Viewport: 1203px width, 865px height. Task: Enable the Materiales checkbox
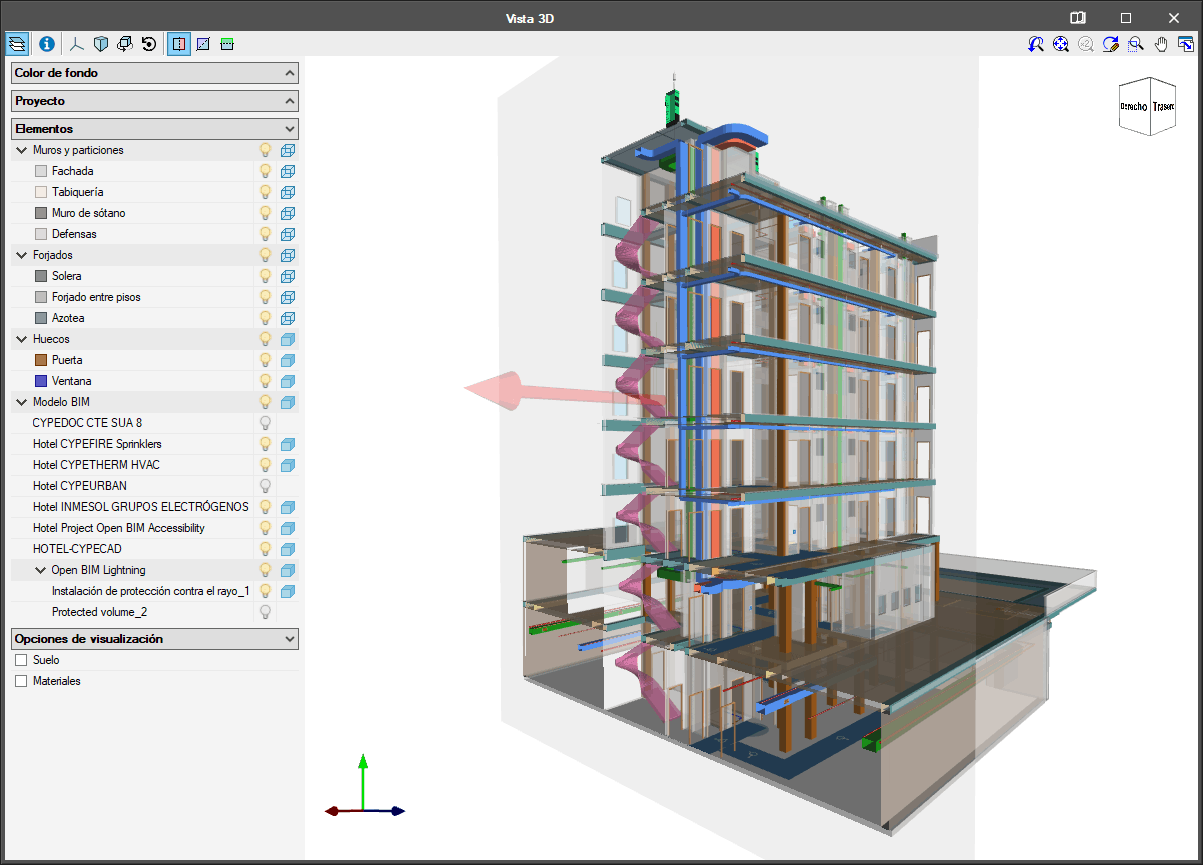(21, 681)
